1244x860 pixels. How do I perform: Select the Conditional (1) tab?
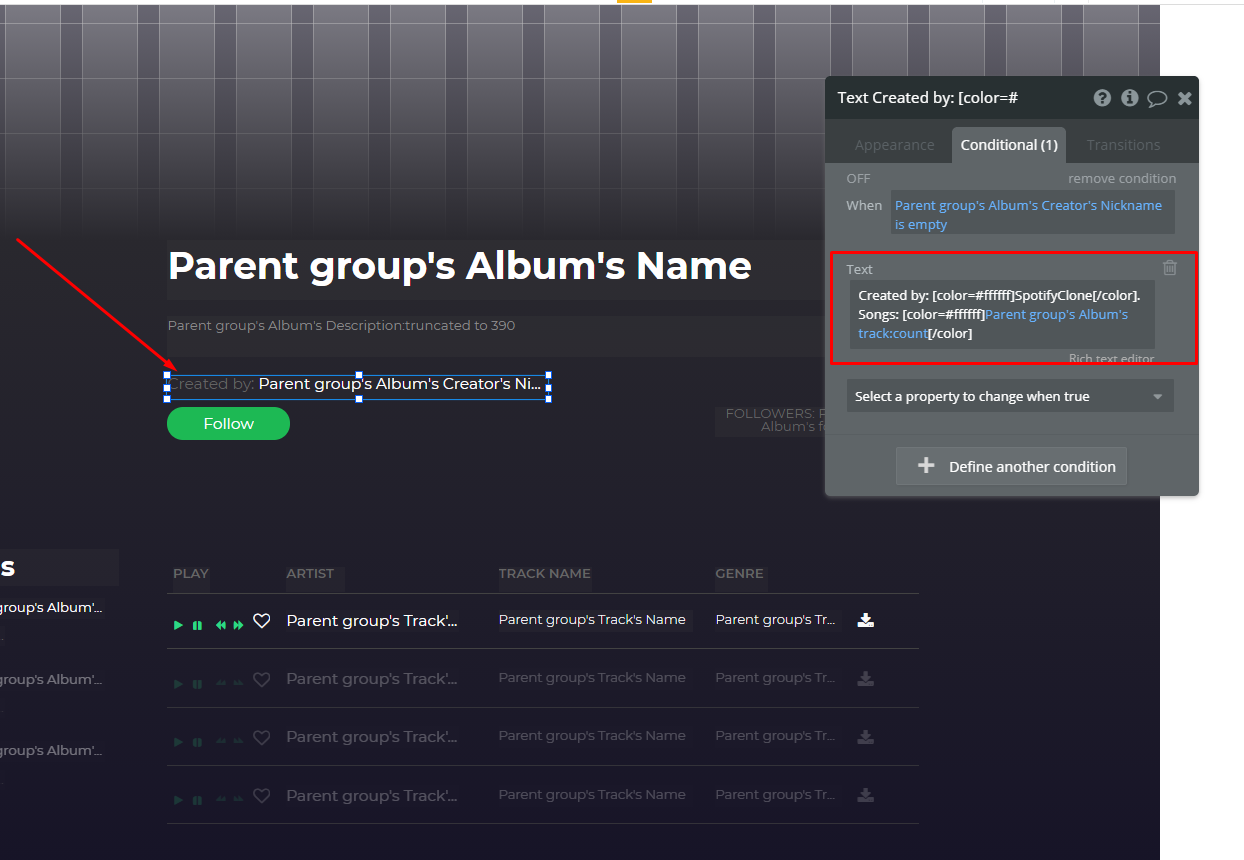click(x=1009, y=145)
